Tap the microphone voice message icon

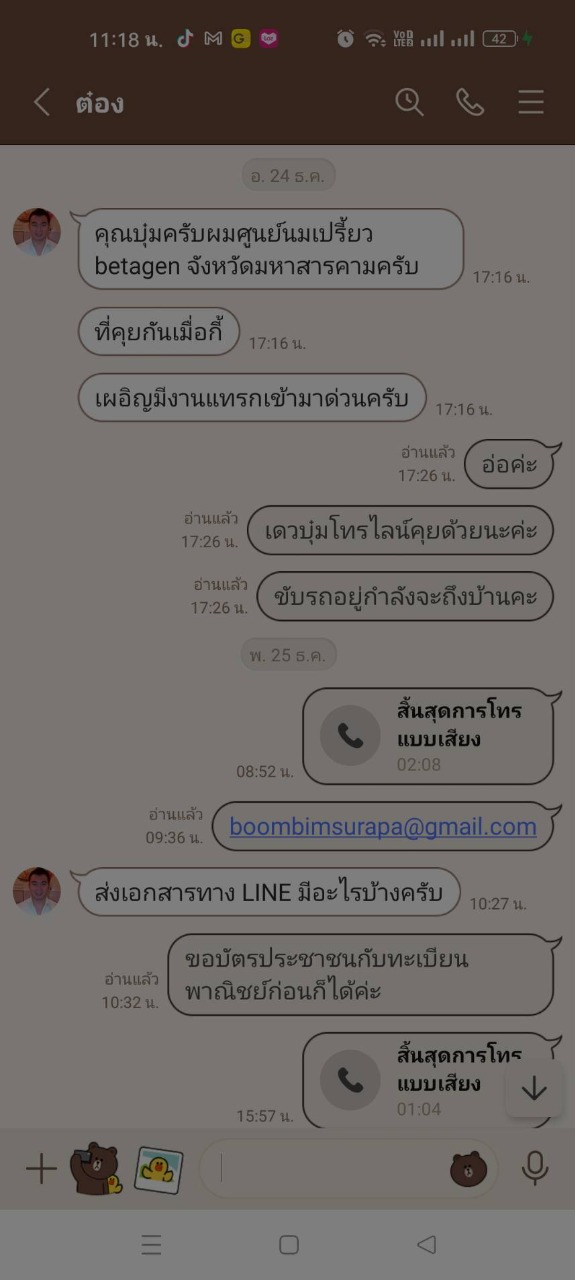535,1168
